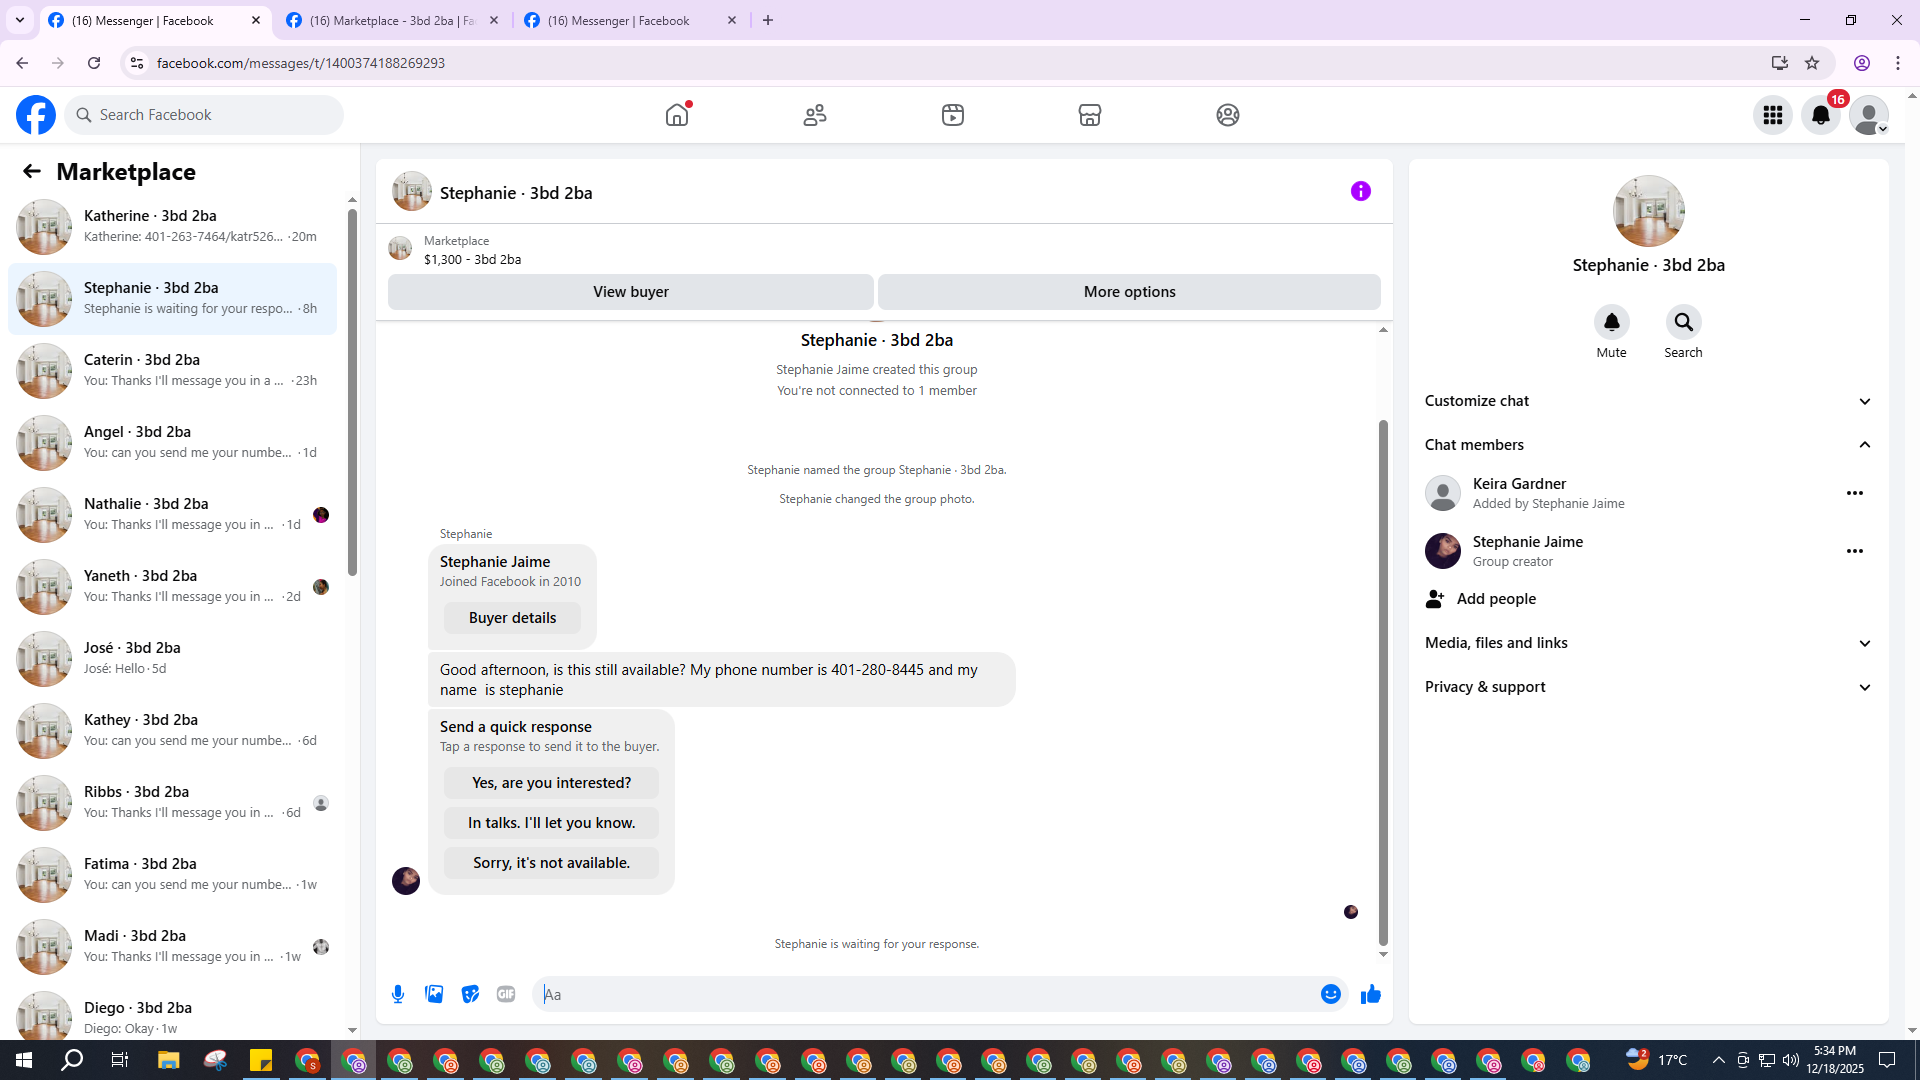Open Windows notification center
This screenshot has width=1920, height=1080.
[x=1888, y=1060]
